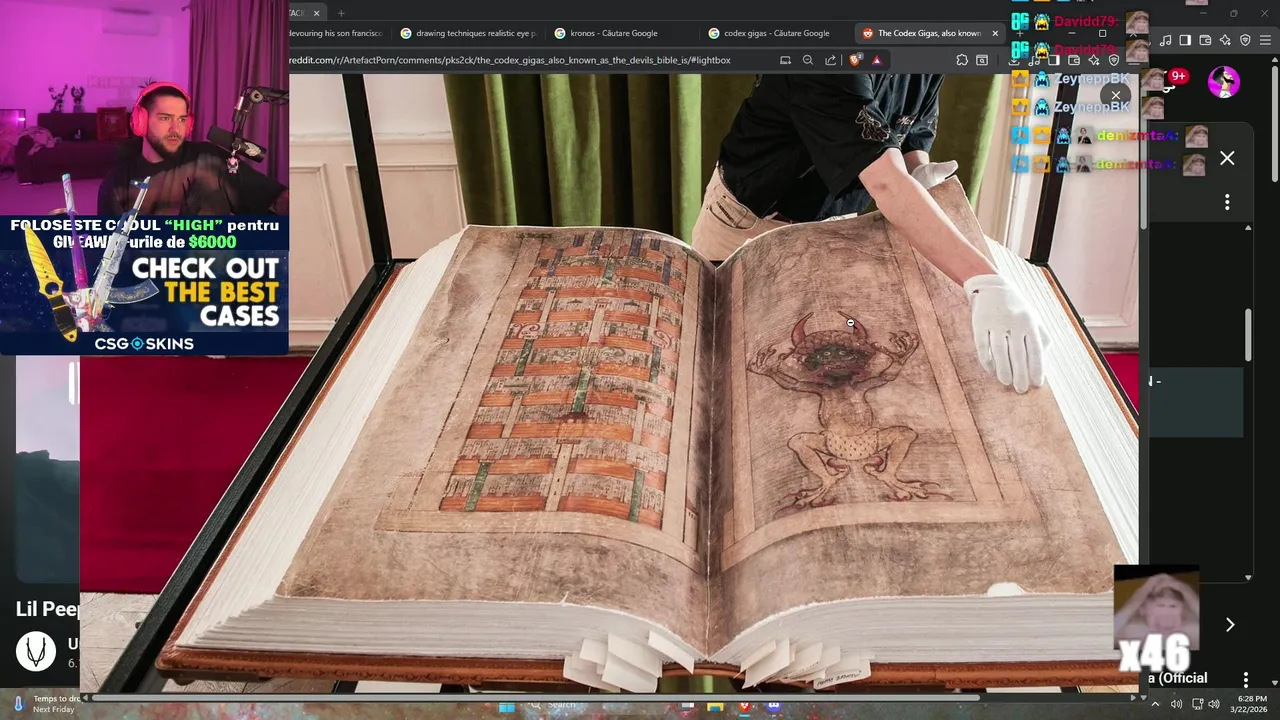Click the zoom magnifier icon in address bar
This screenshot has width=1280, height=720.
tap(808, 60)
